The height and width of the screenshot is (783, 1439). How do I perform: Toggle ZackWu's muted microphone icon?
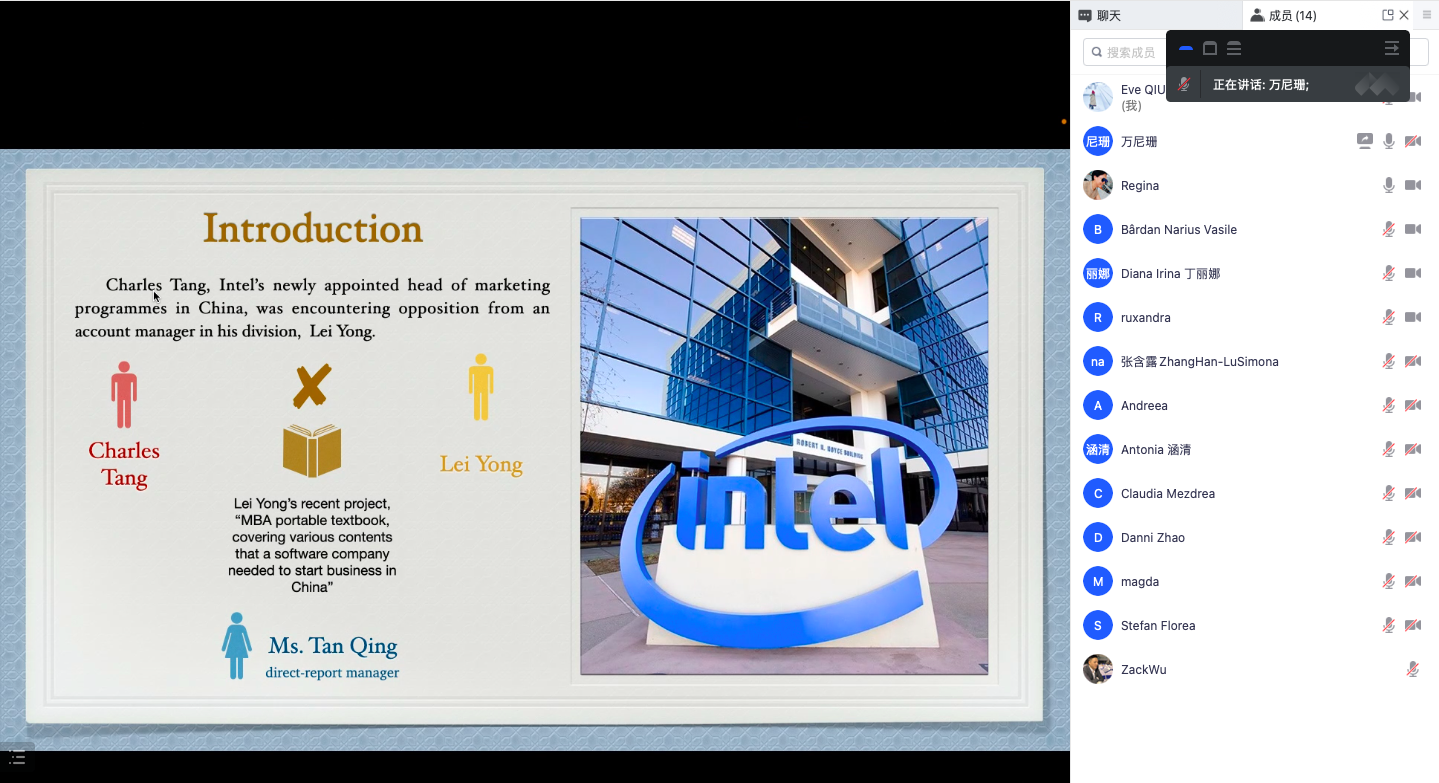[1412, 669]
